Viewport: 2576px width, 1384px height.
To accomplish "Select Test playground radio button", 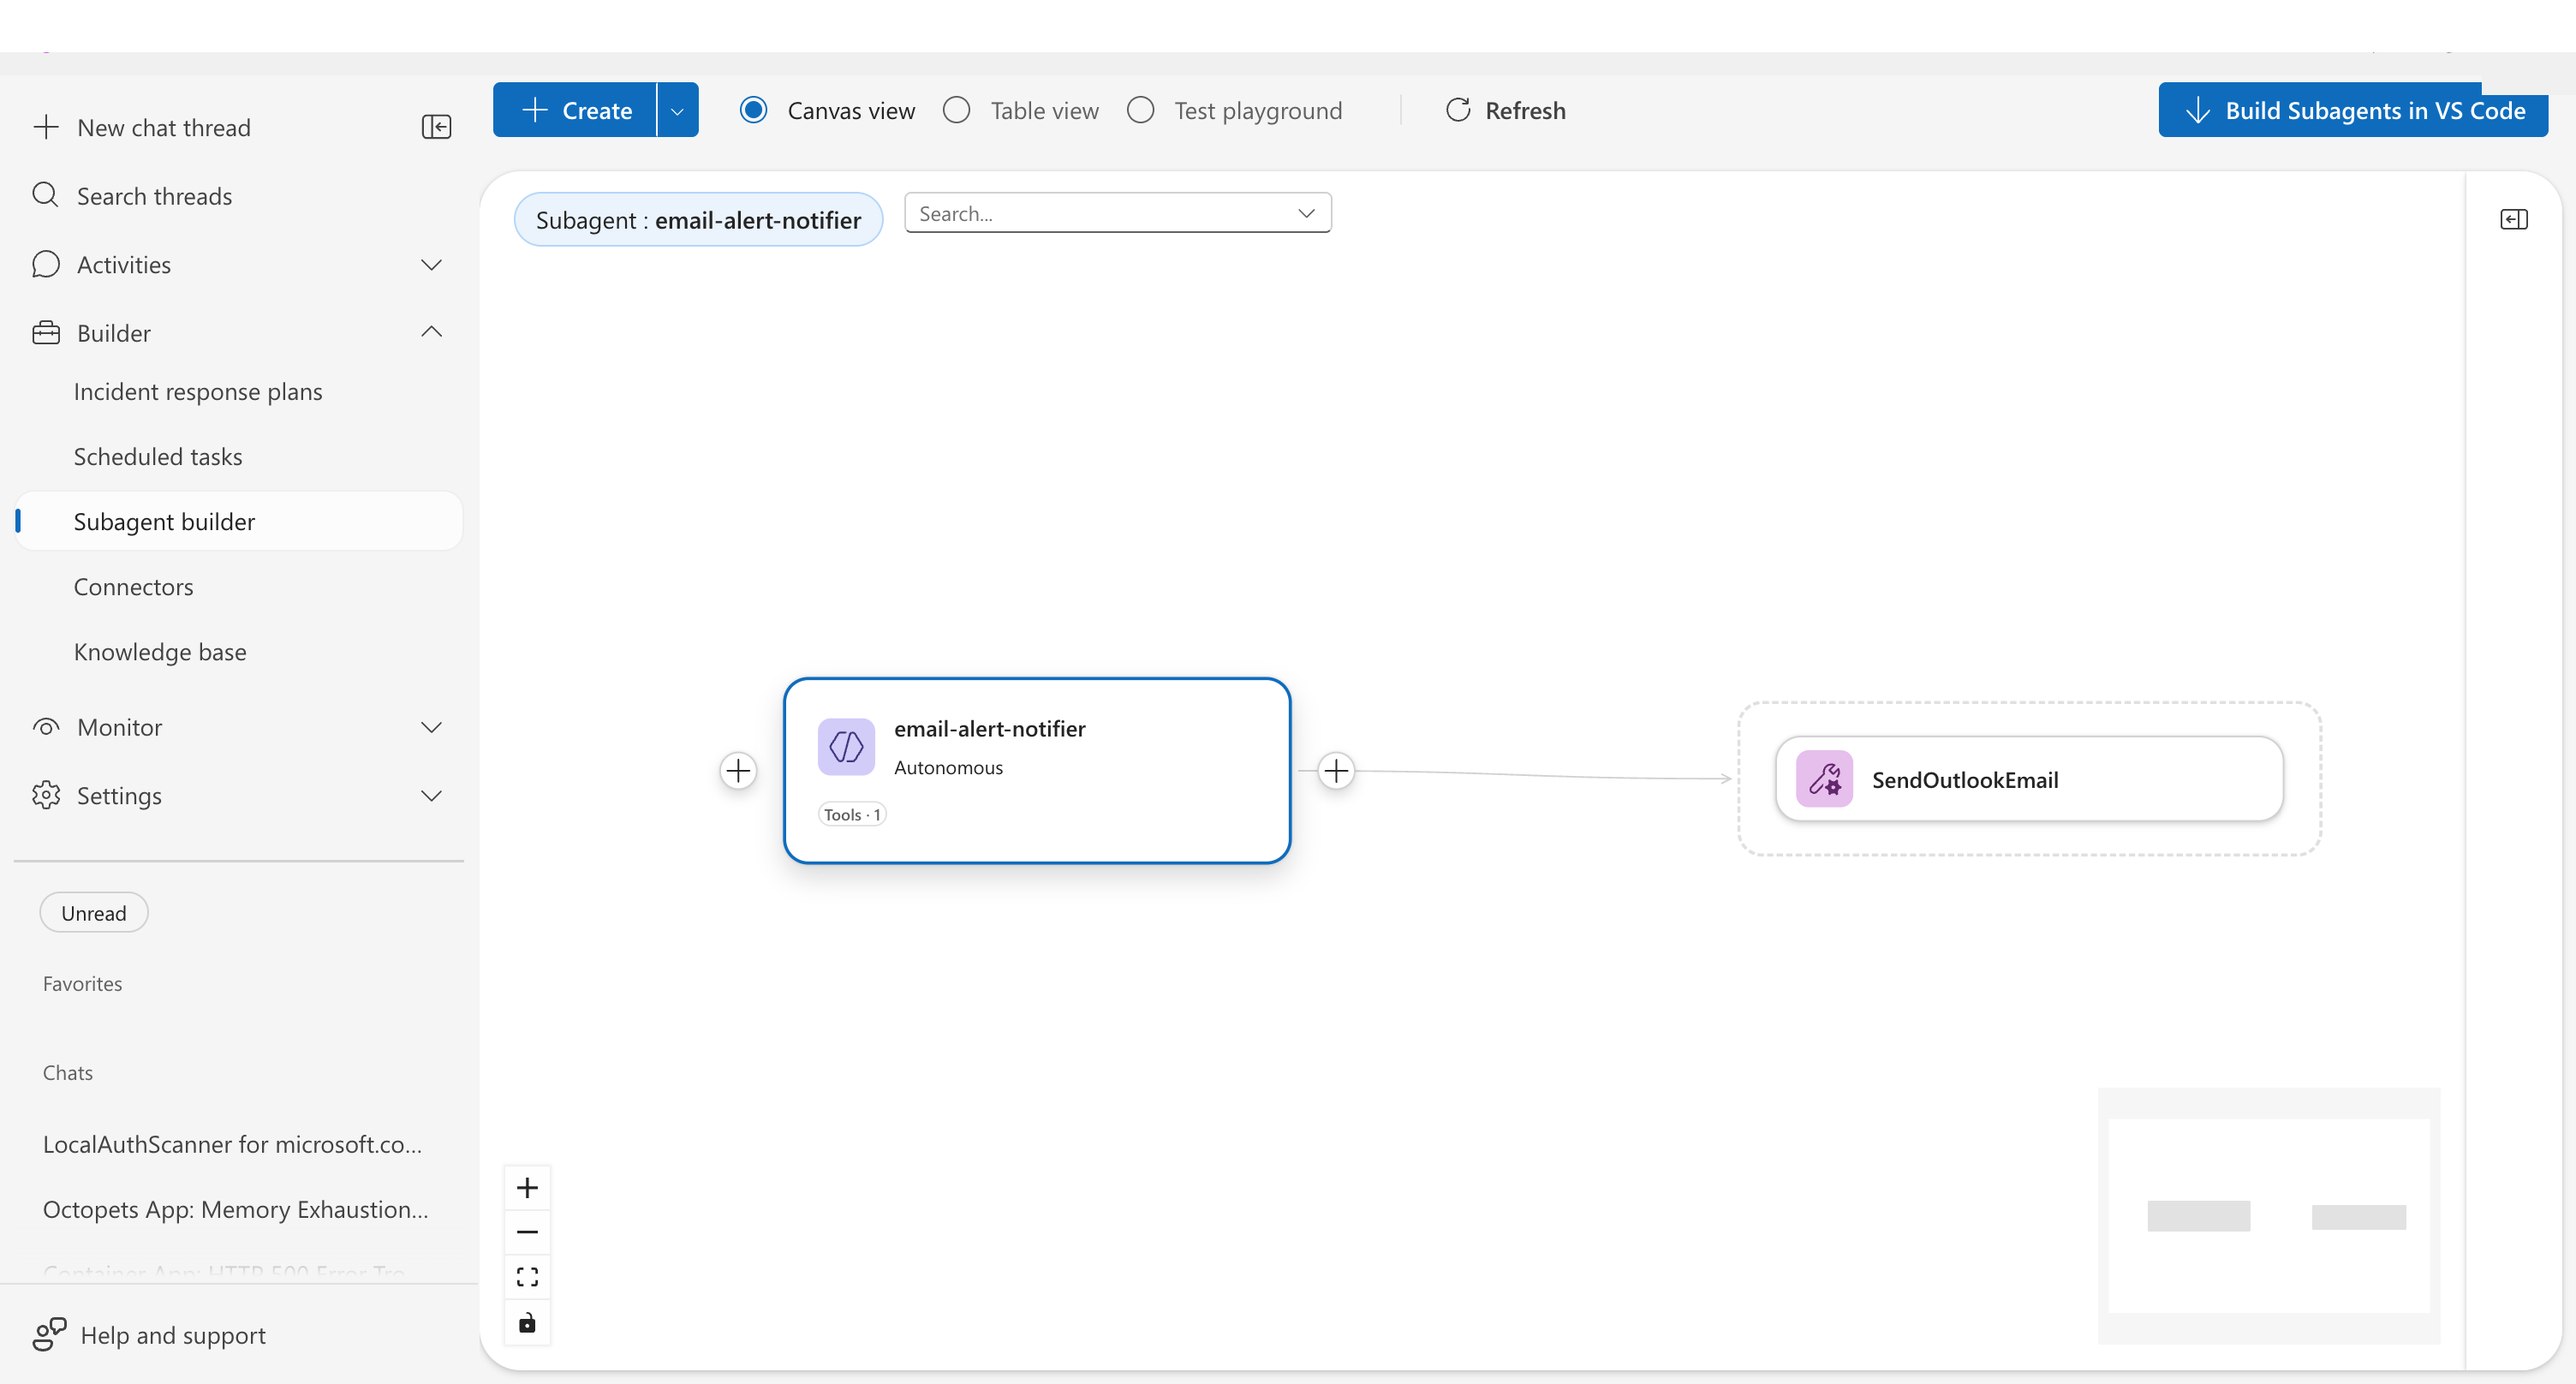I will 1141,110.
